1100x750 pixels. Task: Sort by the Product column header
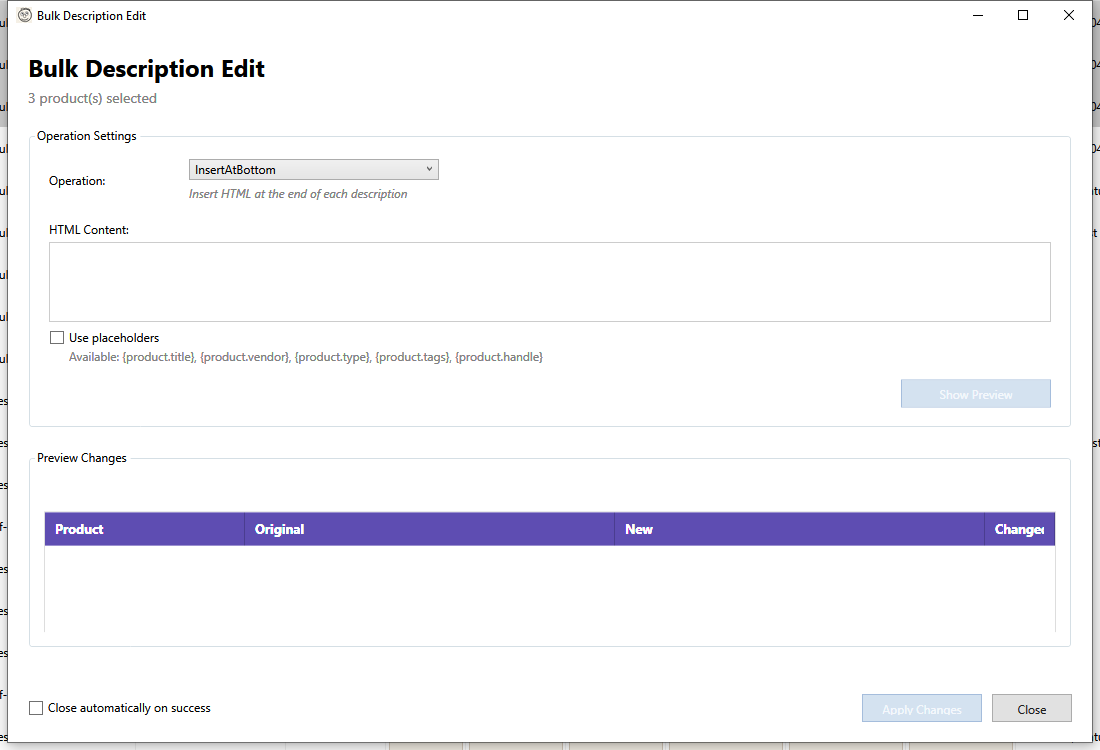(x=80, y=528)
